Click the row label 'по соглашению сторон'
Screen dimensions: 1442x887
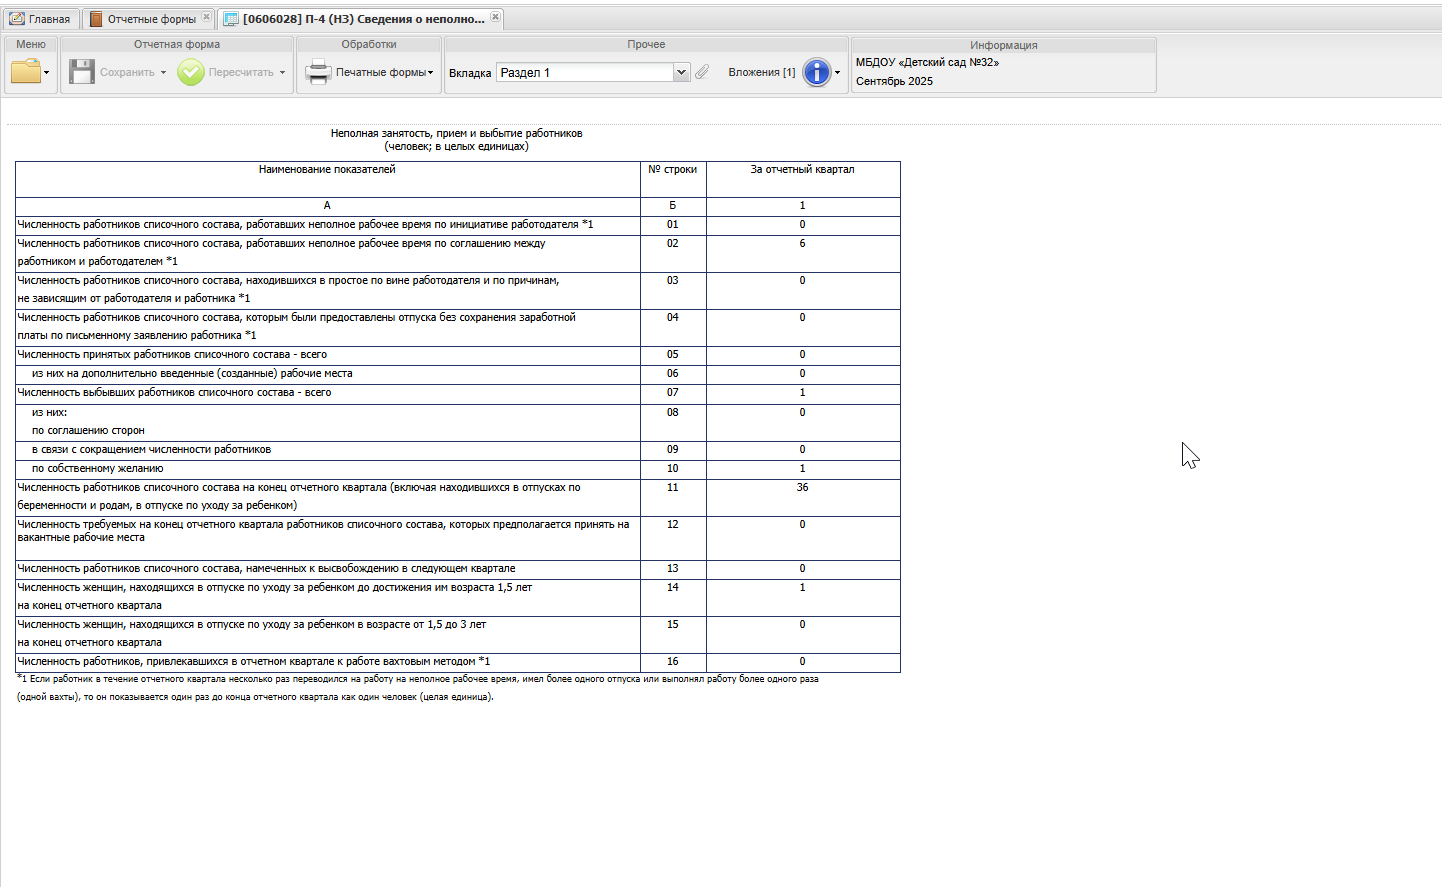(88, 430)
